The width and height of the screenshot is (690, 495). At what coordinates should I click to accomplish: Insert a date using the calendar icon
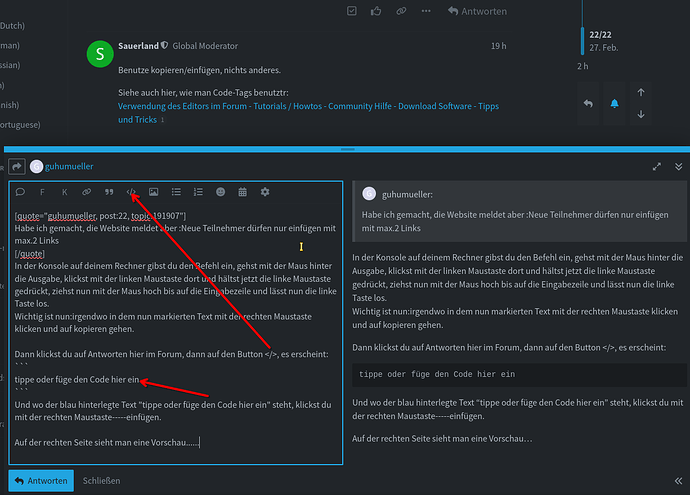point(242,191)
